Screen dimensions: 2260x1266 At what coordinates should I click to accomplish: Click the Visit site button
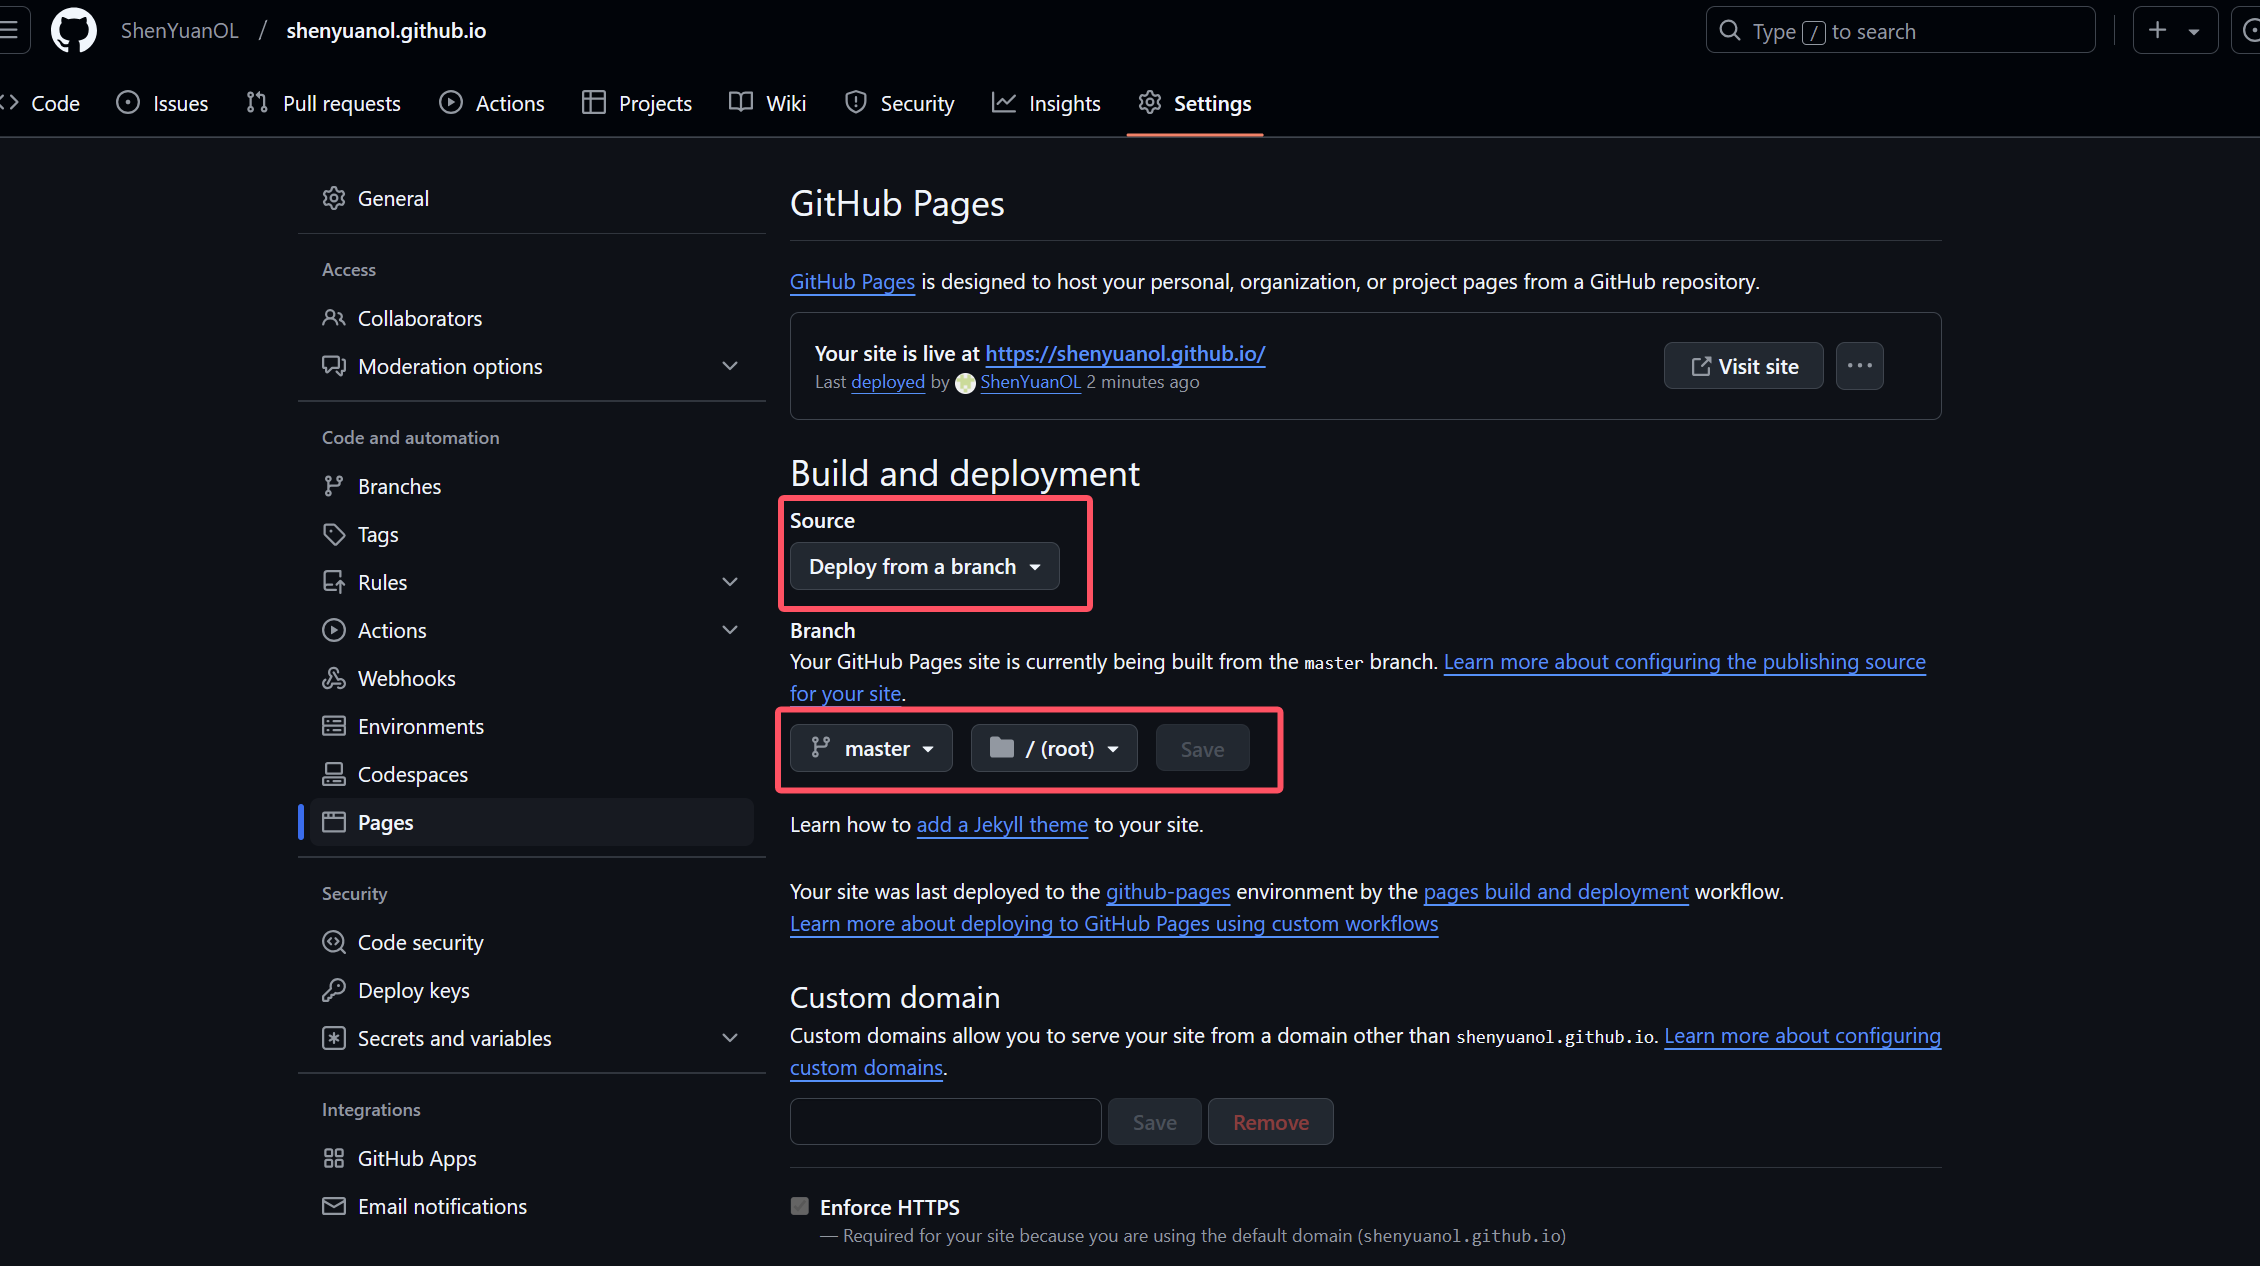[1743, 366]
